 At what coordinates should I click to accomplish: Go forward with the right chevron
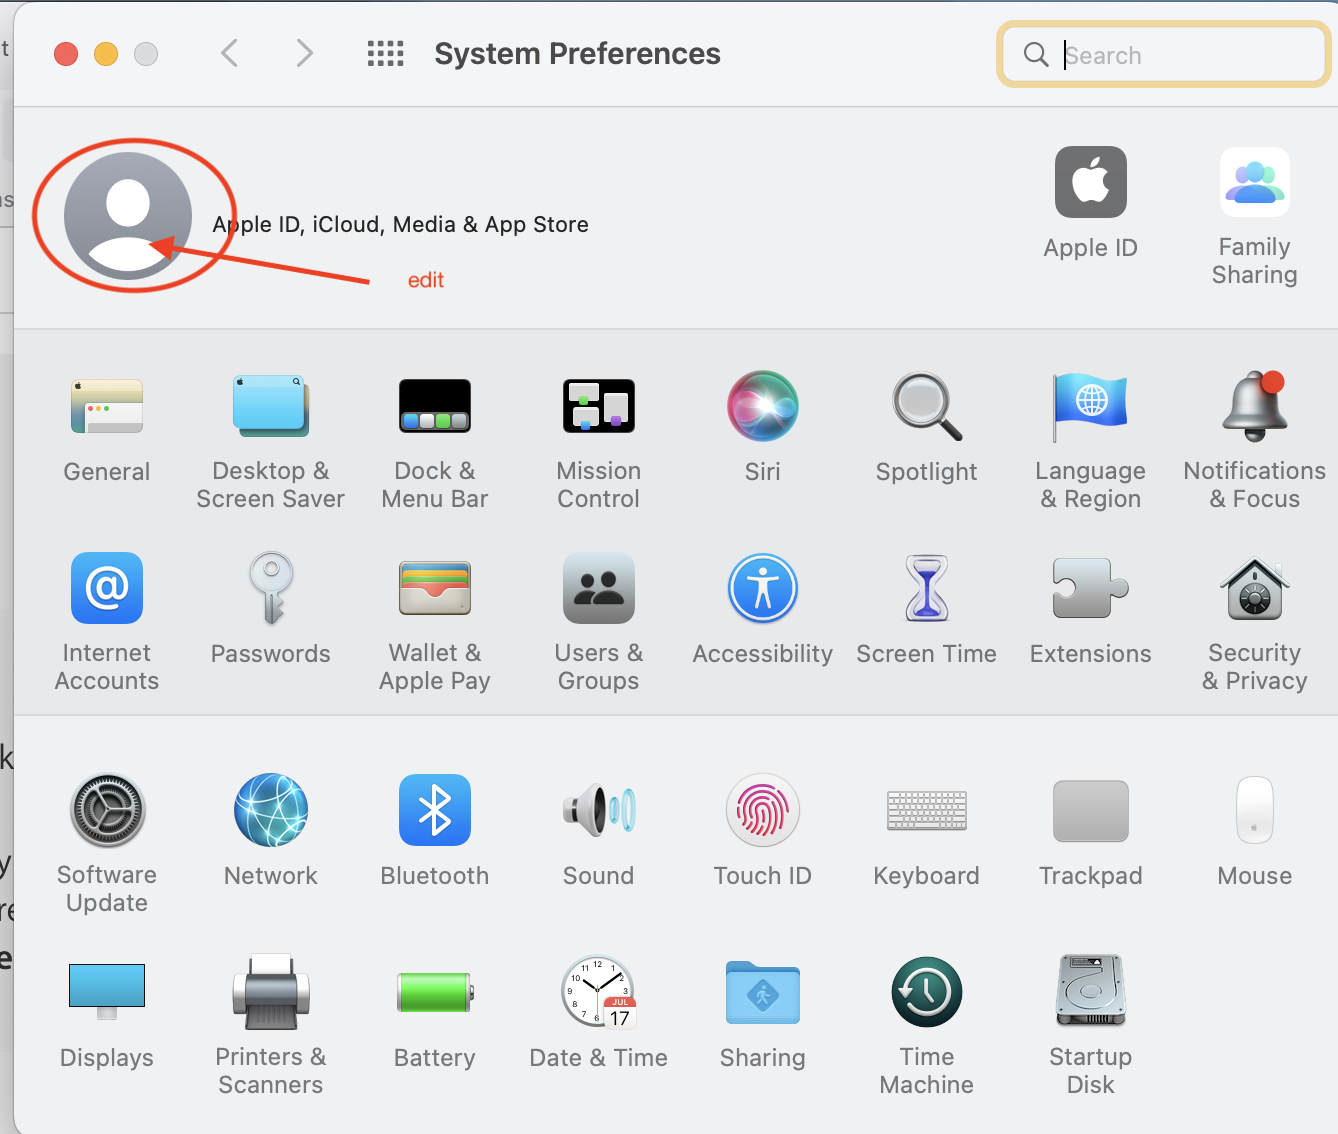(x=304, y=53)
